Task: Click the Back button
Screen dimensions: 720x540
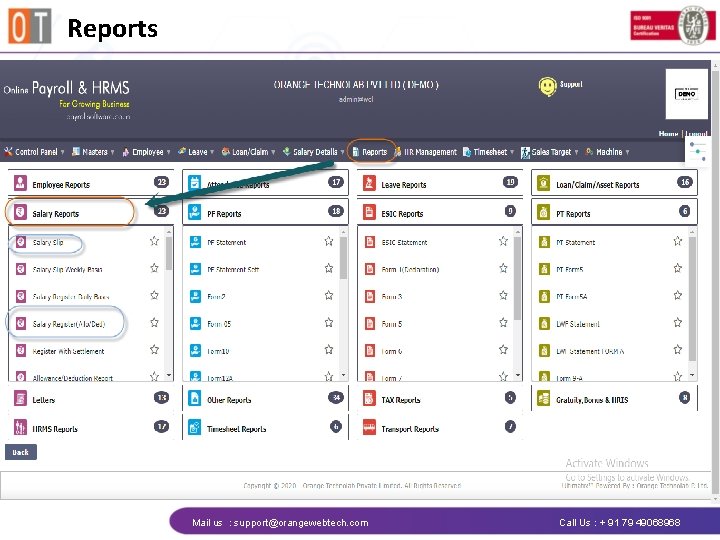Action: pos(21,452)
